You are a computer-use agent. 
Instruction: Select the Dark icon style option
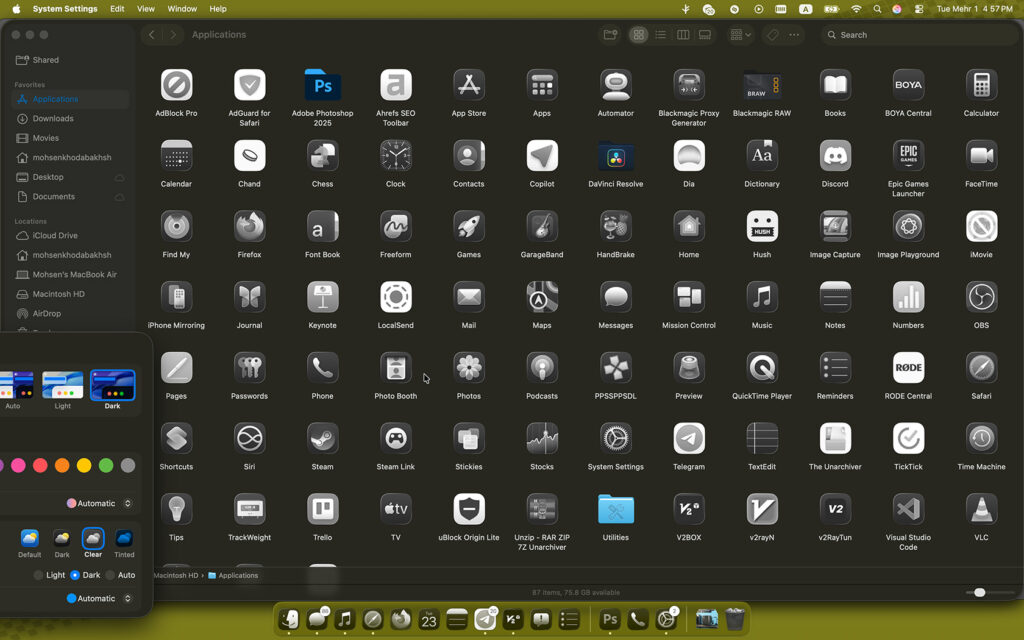click(x=61, y=538)
